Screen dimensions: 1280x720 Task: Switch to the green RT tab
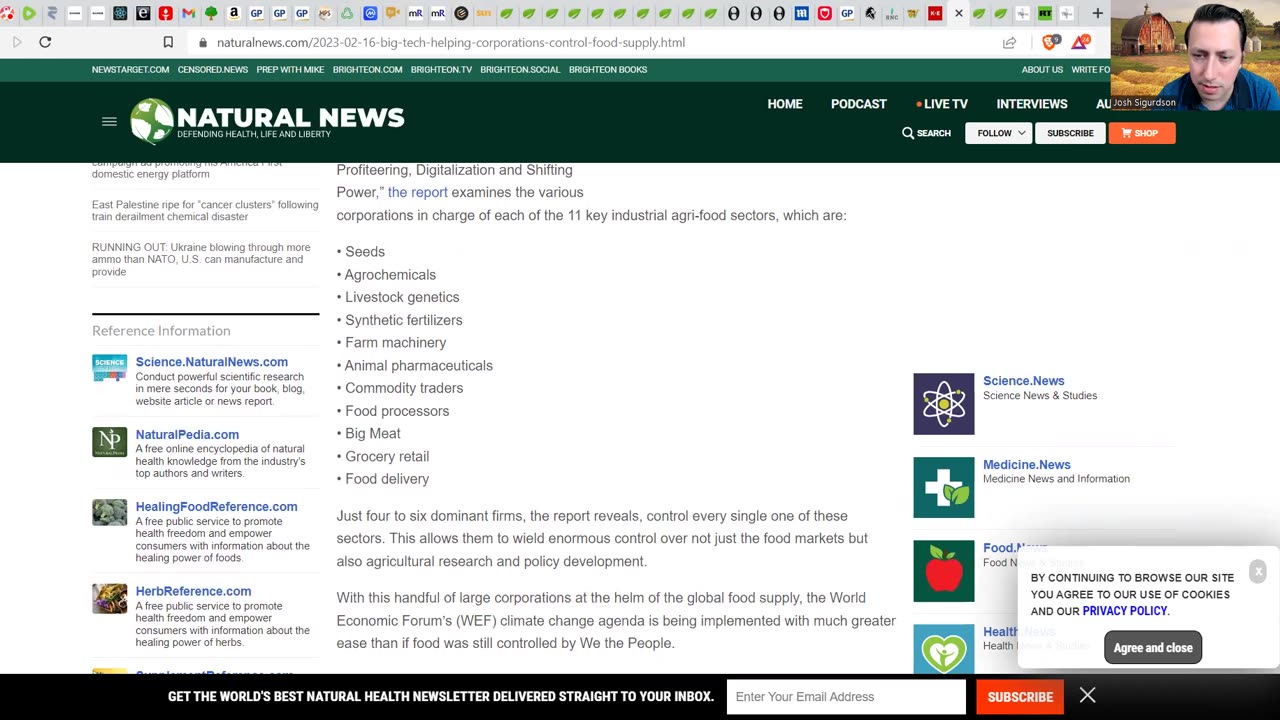[1044, 13]
